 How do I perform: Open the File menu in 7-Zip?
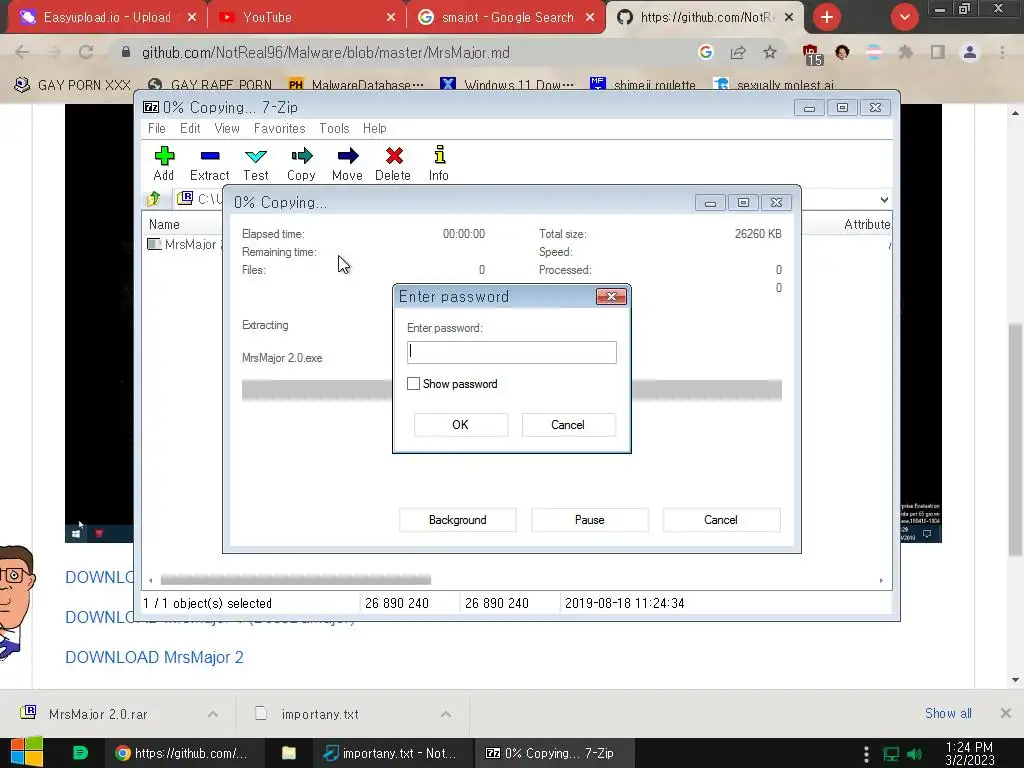coord(157,128)
